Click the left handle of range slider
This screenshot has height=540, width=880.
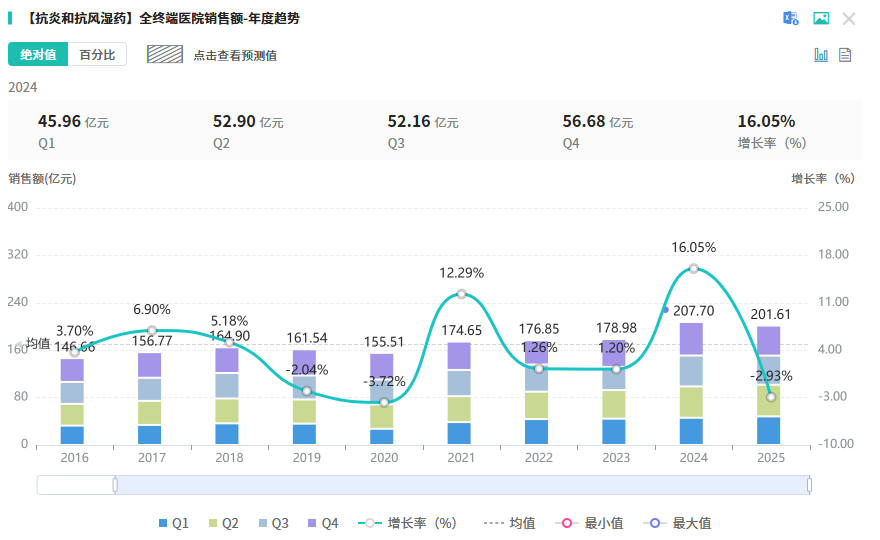point(115,485)
